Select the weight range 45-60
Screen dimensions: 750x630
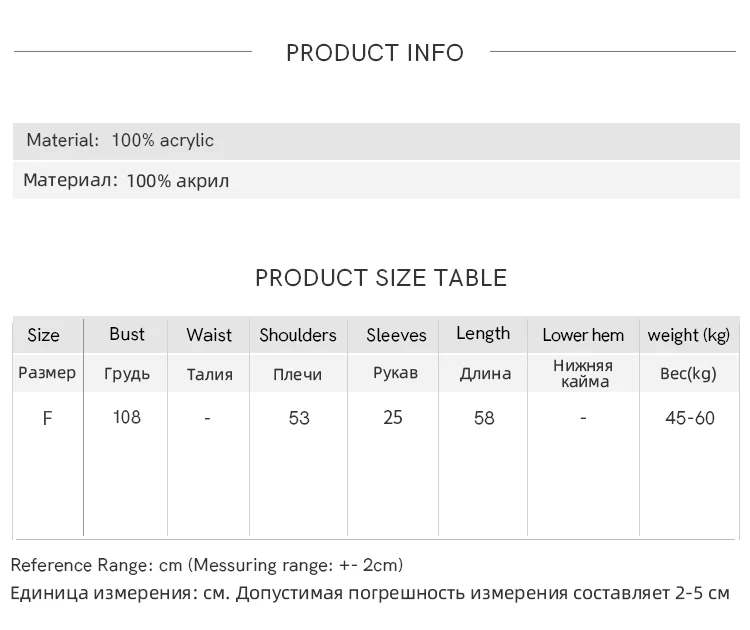(690, 418)
